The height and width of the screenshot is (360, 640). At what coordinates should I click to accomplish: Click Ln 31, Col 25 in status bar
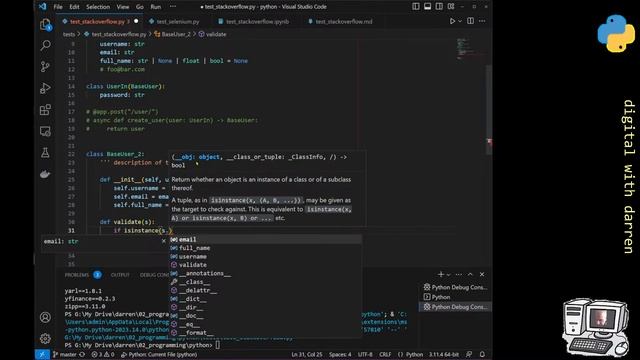(x=307, y=354)
